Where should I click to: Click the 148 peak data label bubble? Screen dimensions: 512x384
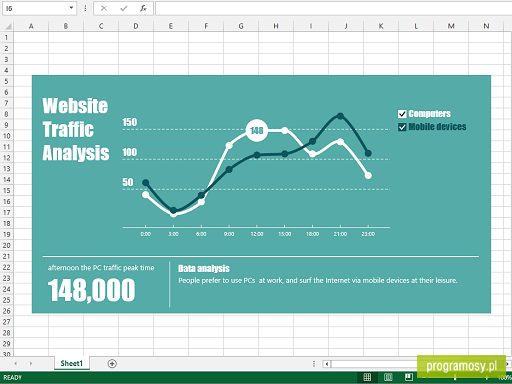pyautogui.click(x=257, y=130)
